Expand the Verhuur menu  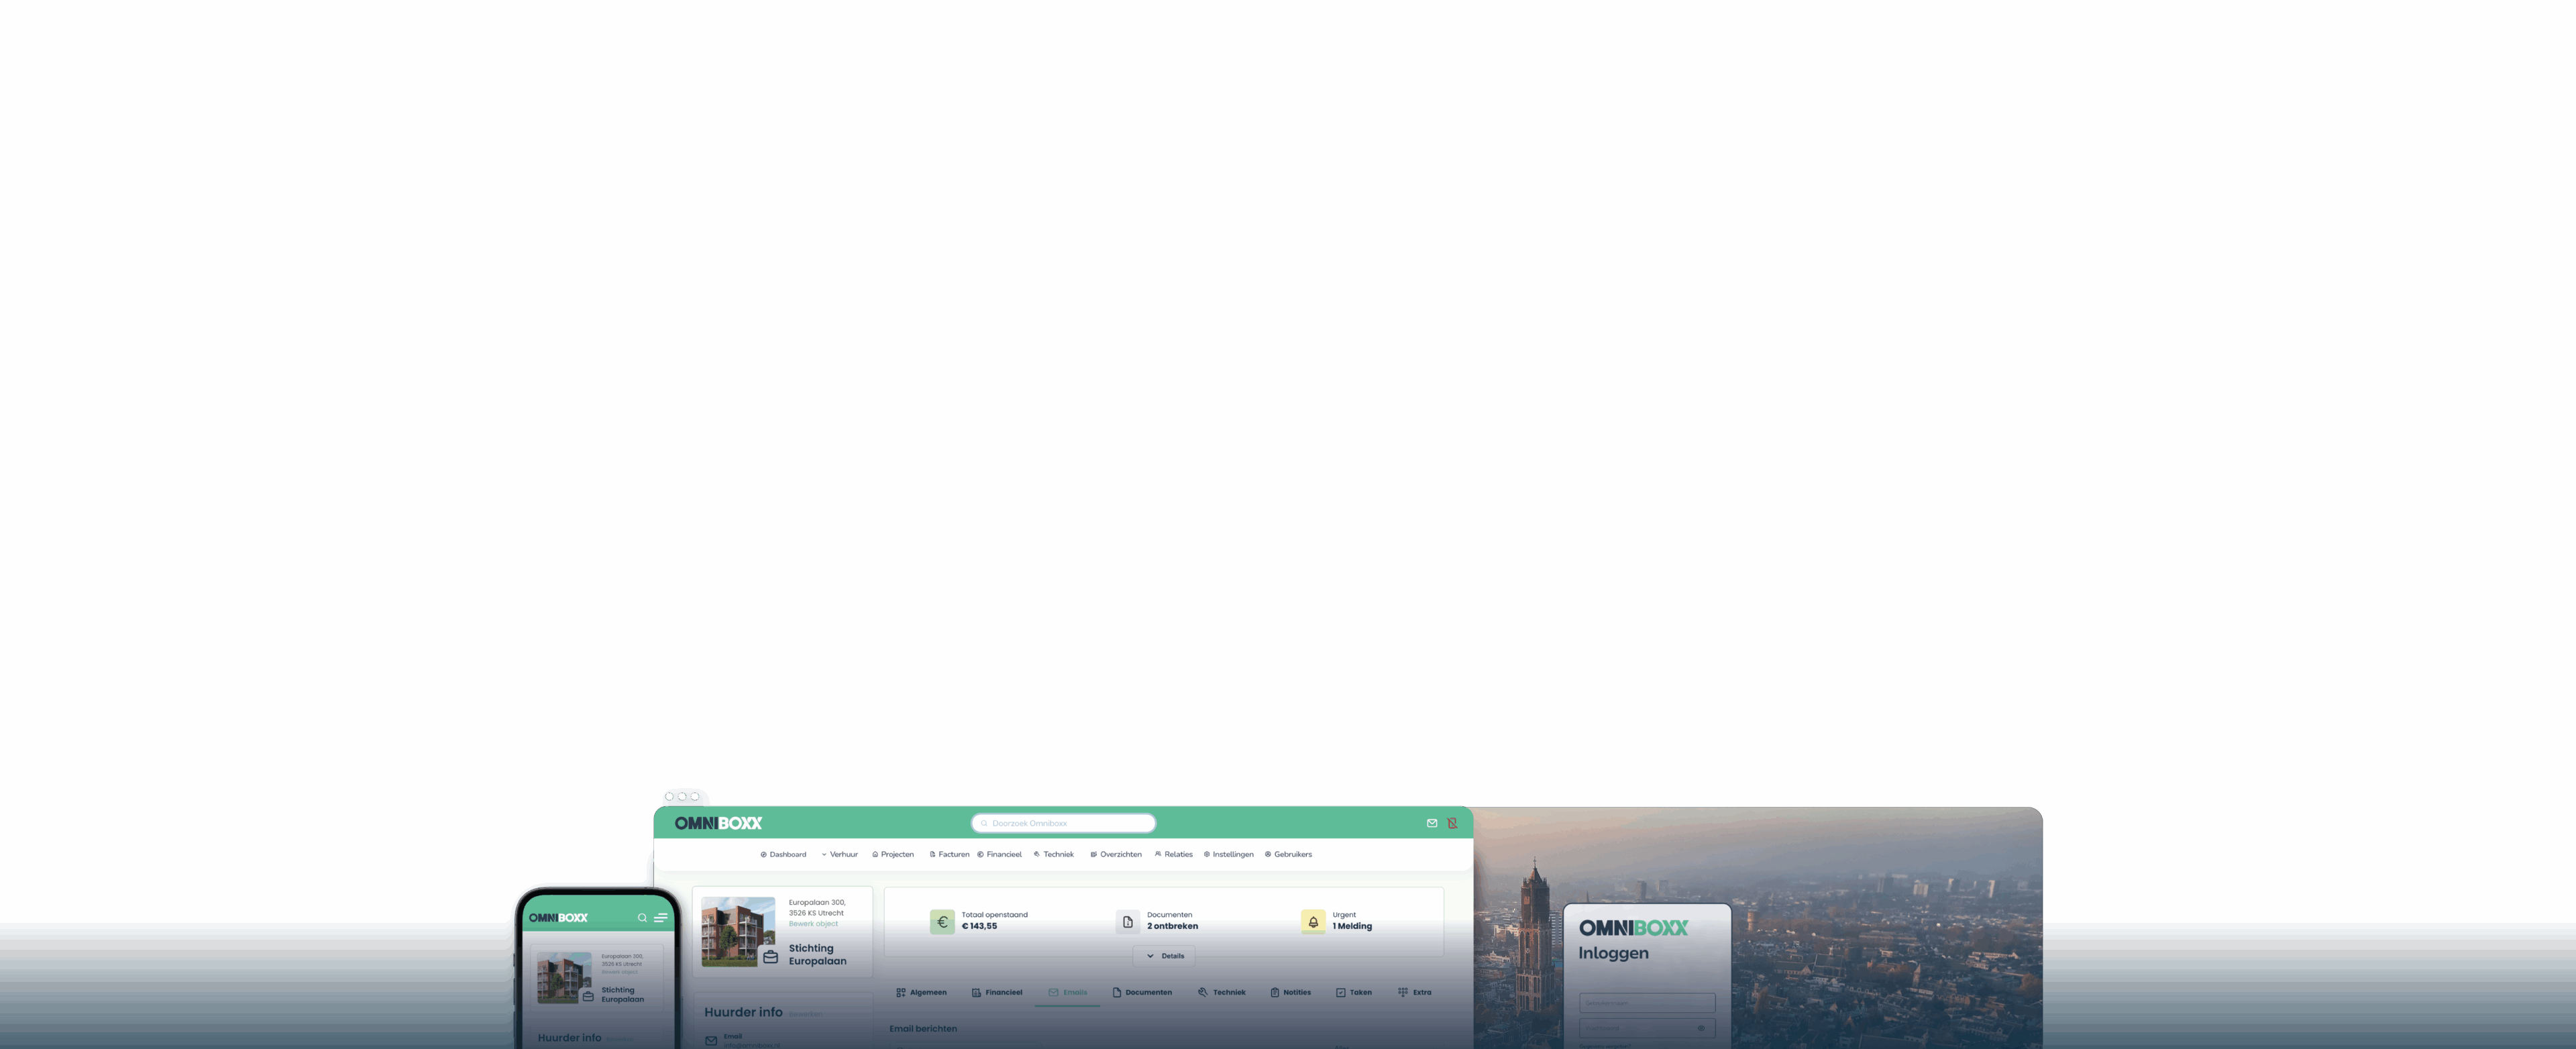(x=840, y=854)
